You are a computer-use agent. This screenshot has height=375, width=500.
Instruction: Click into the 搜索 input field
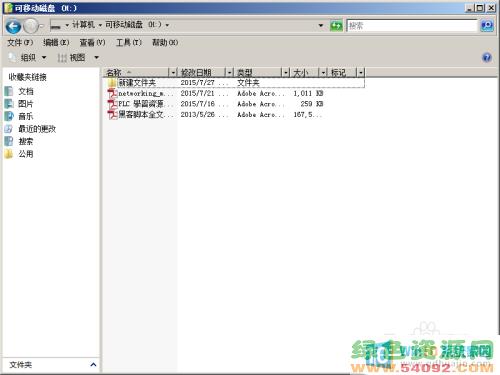point(412,26)
